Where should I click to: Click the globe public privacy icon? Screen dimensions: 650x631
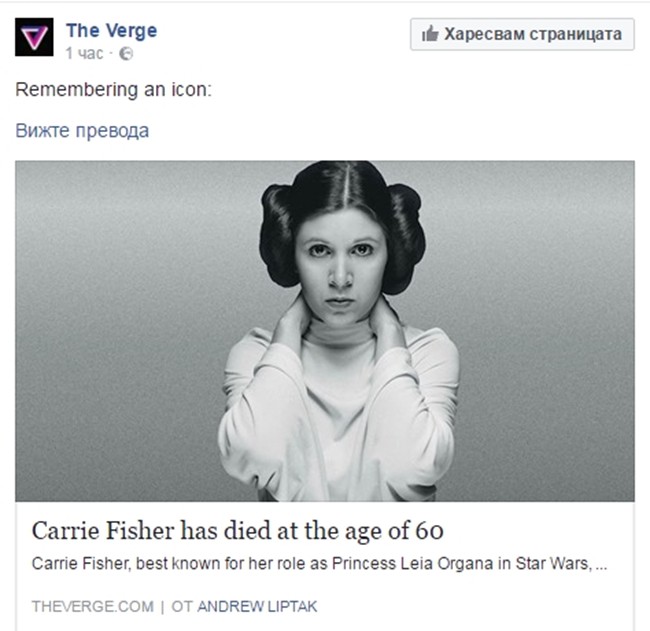[126, 54]
